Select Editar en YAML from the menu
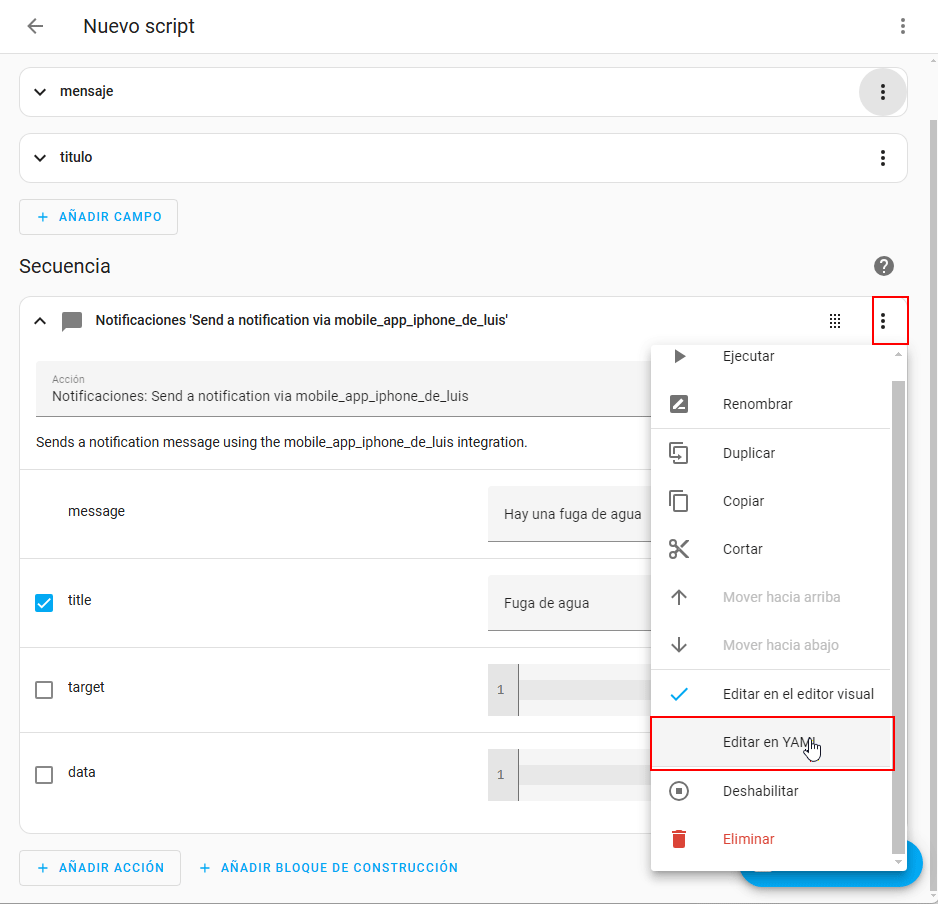The width and height of the screenshot is (938, 904). pos(770,743)
